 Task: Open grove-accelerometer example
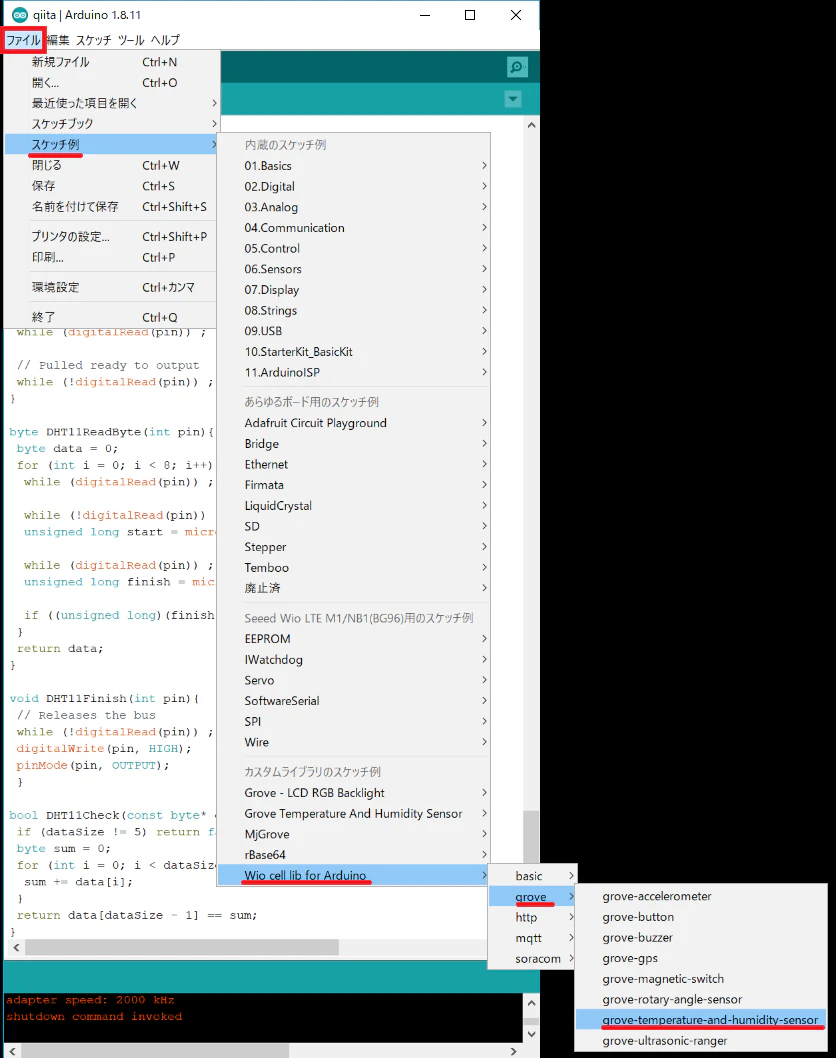click(x=701, y=897)
